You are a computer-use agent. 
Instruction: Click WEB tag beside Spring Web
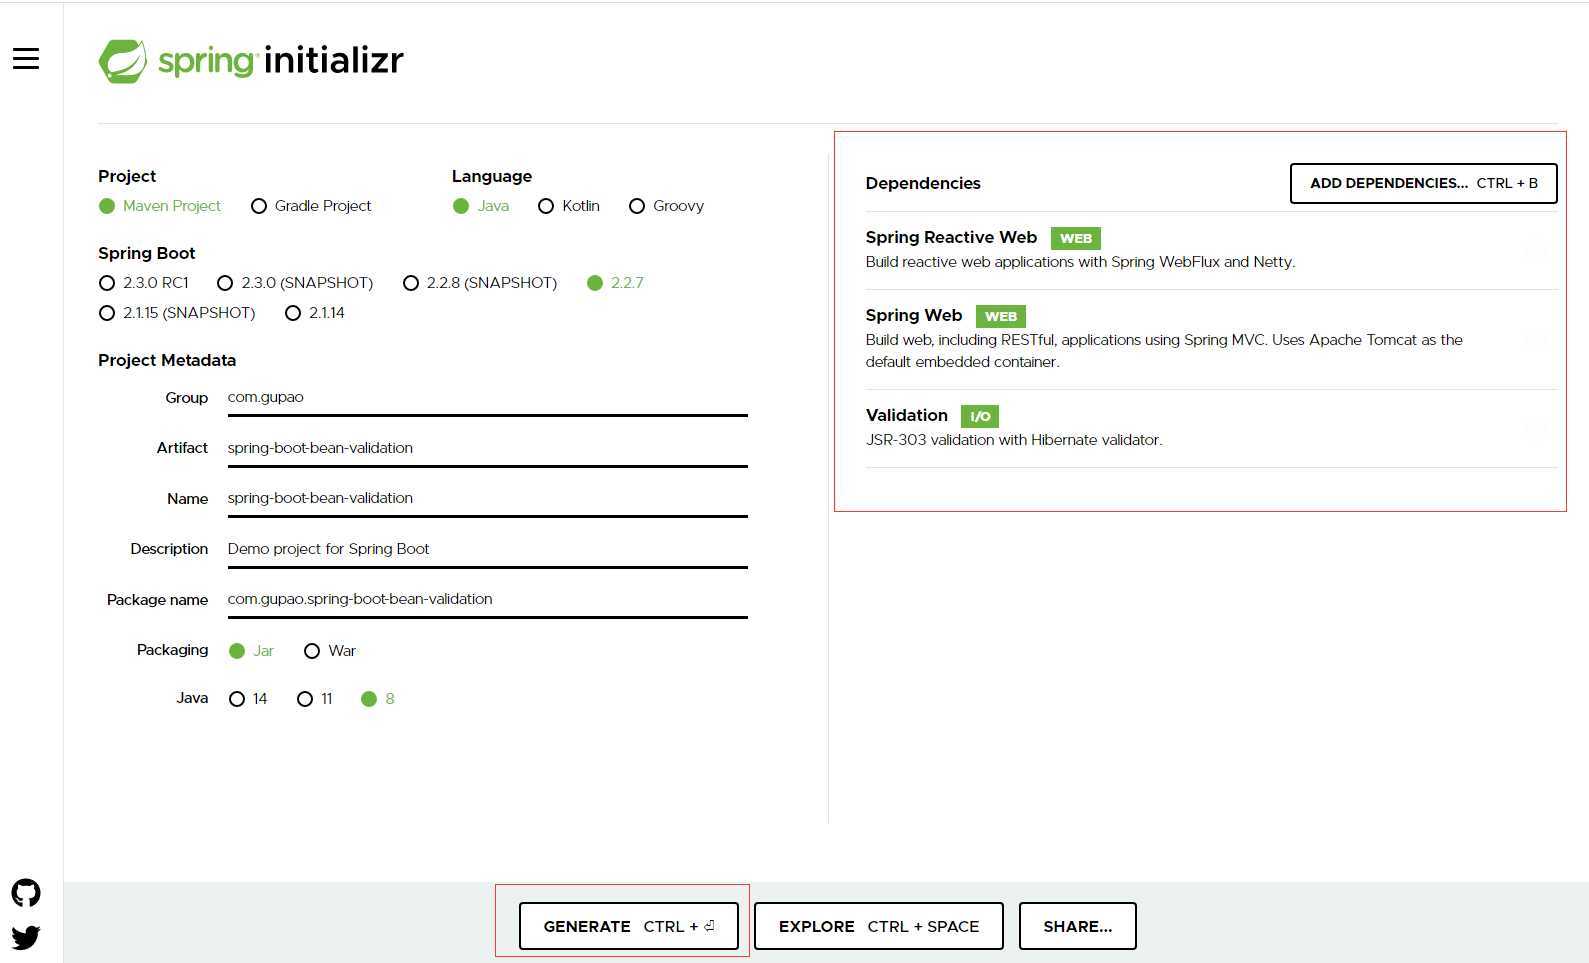click(x=1000, y=316)
